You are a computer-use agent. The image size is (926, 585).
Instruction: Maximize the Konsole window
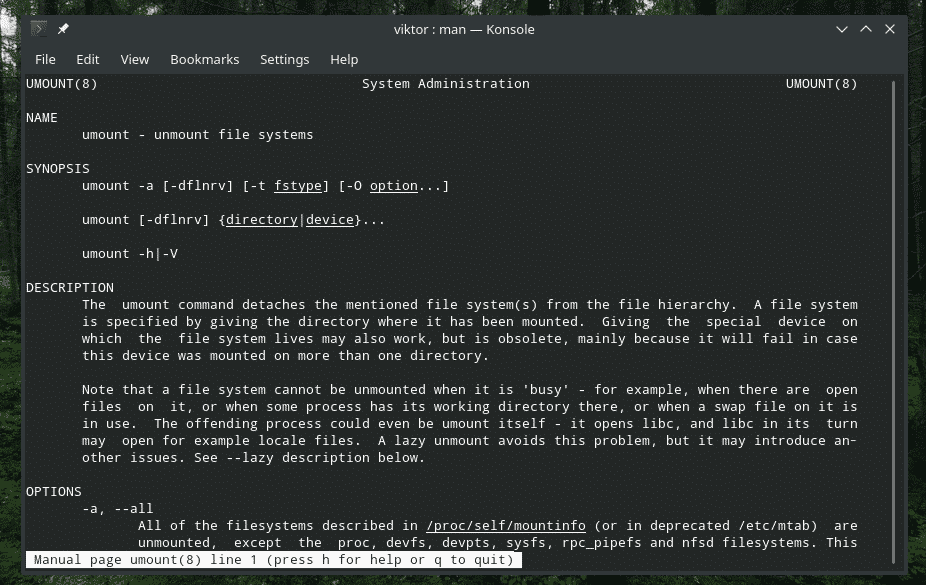pyautogui.click(x=866, y=29)
